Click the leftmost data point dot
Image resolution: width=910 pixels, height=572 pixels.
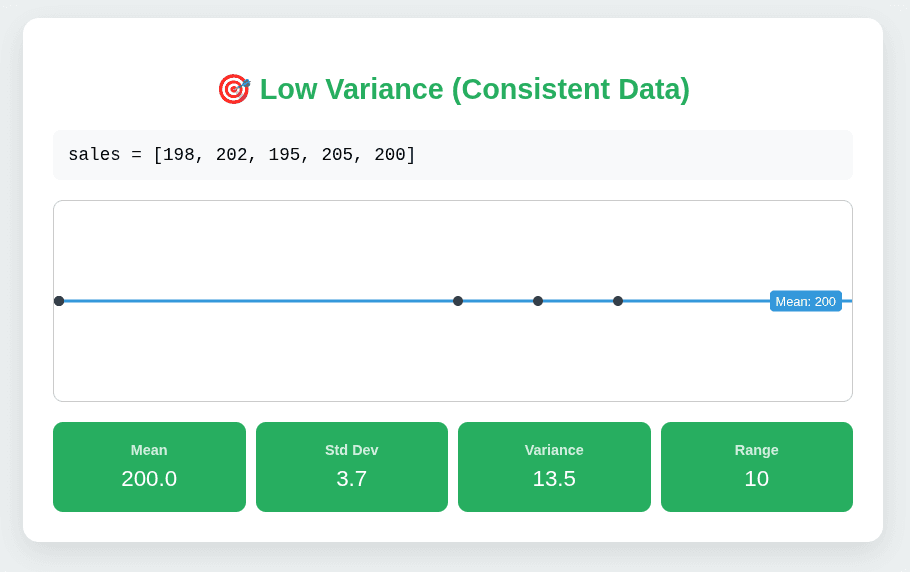point(59,301)
